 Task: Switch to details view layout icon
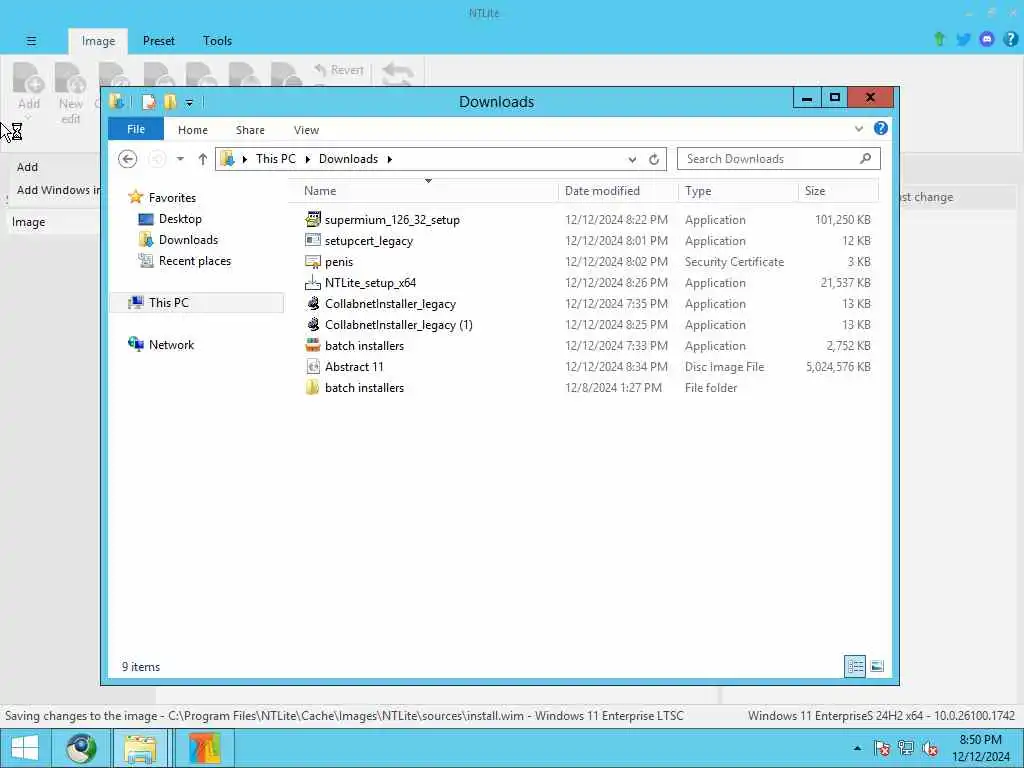click(x=855, y=666)
